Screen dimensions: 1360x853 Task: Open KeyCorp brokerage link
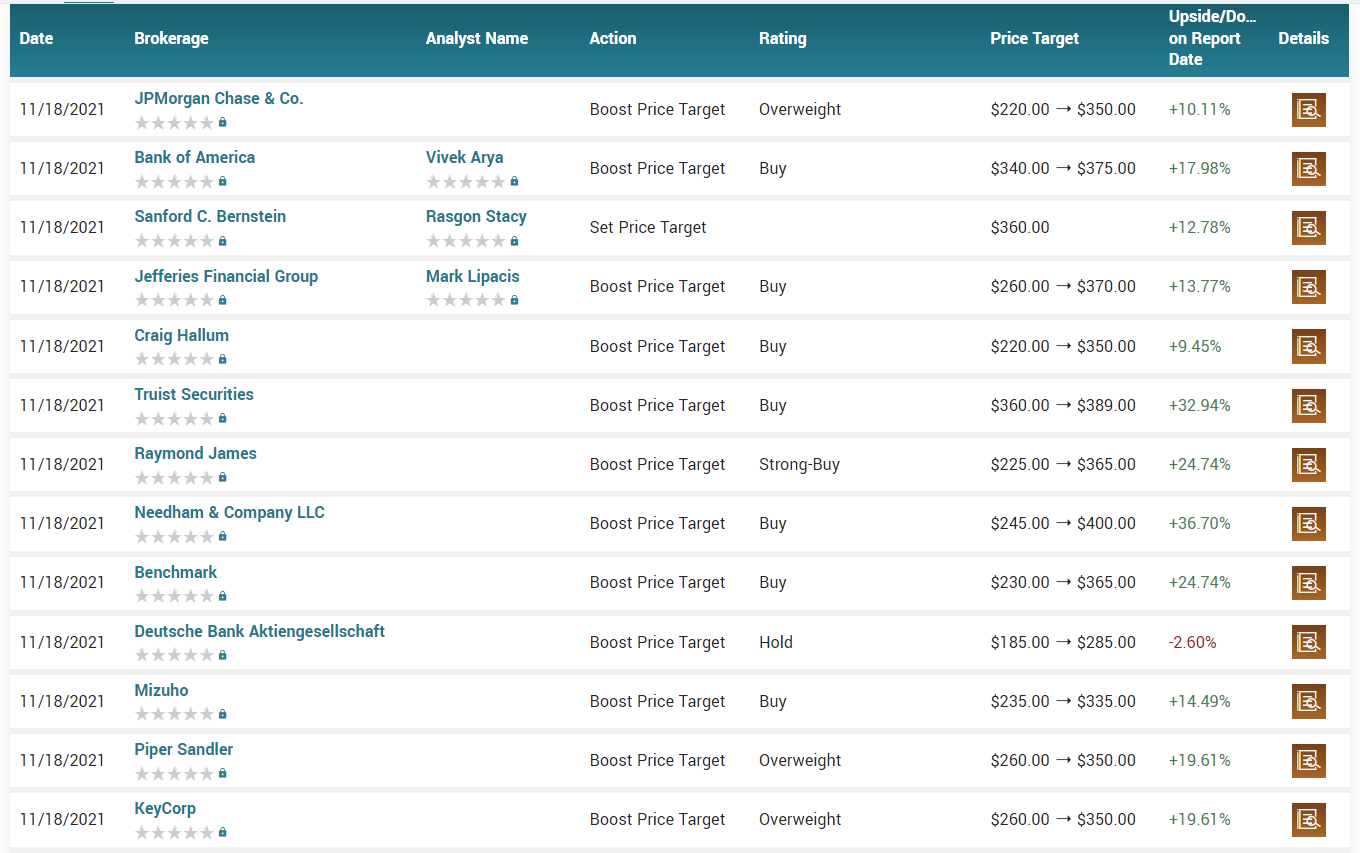[x=165, y=808]
